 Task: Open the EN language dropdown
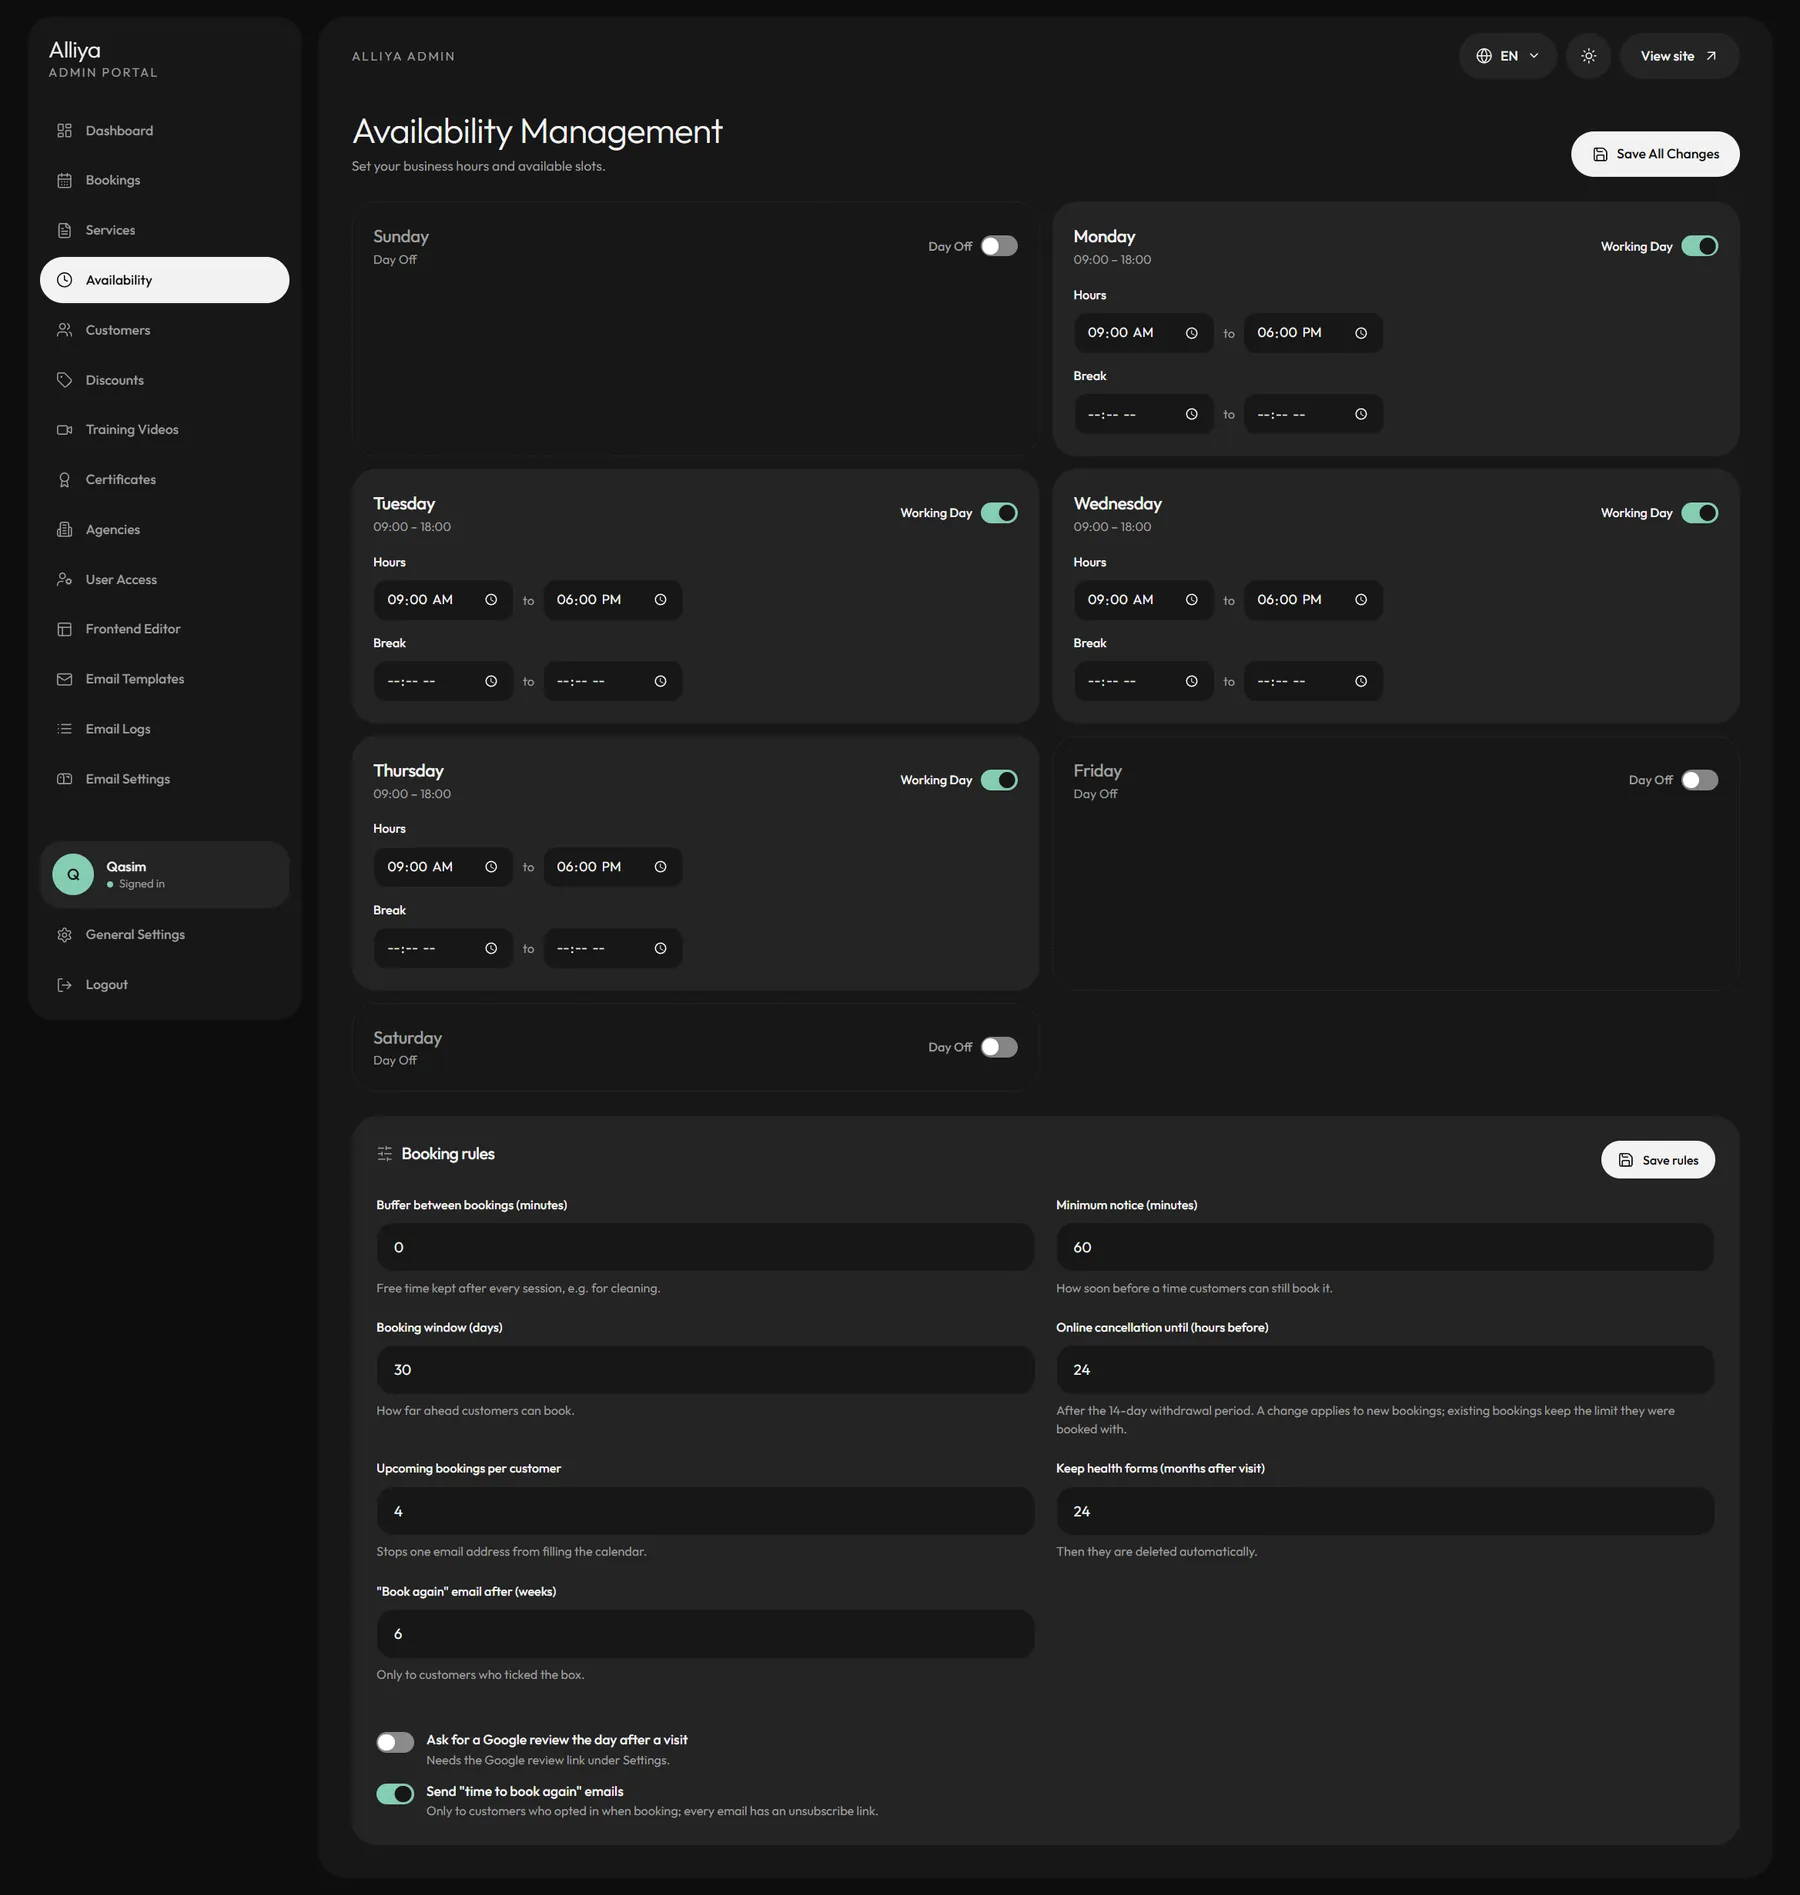click(1507, 56)
